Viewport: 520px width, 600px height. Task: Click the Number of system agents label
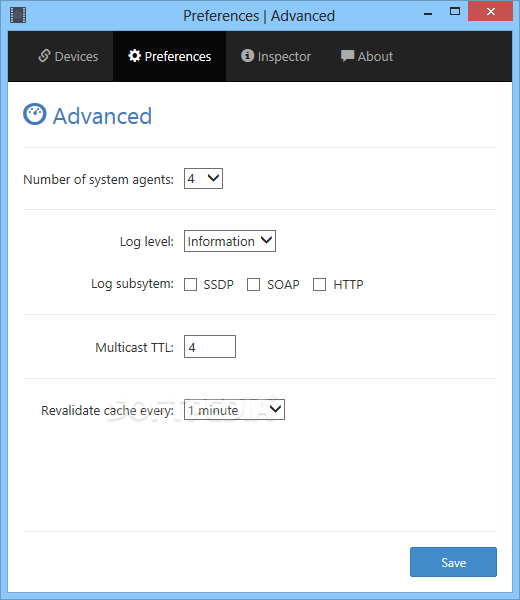pyautogui.click(x=98, y=179)
